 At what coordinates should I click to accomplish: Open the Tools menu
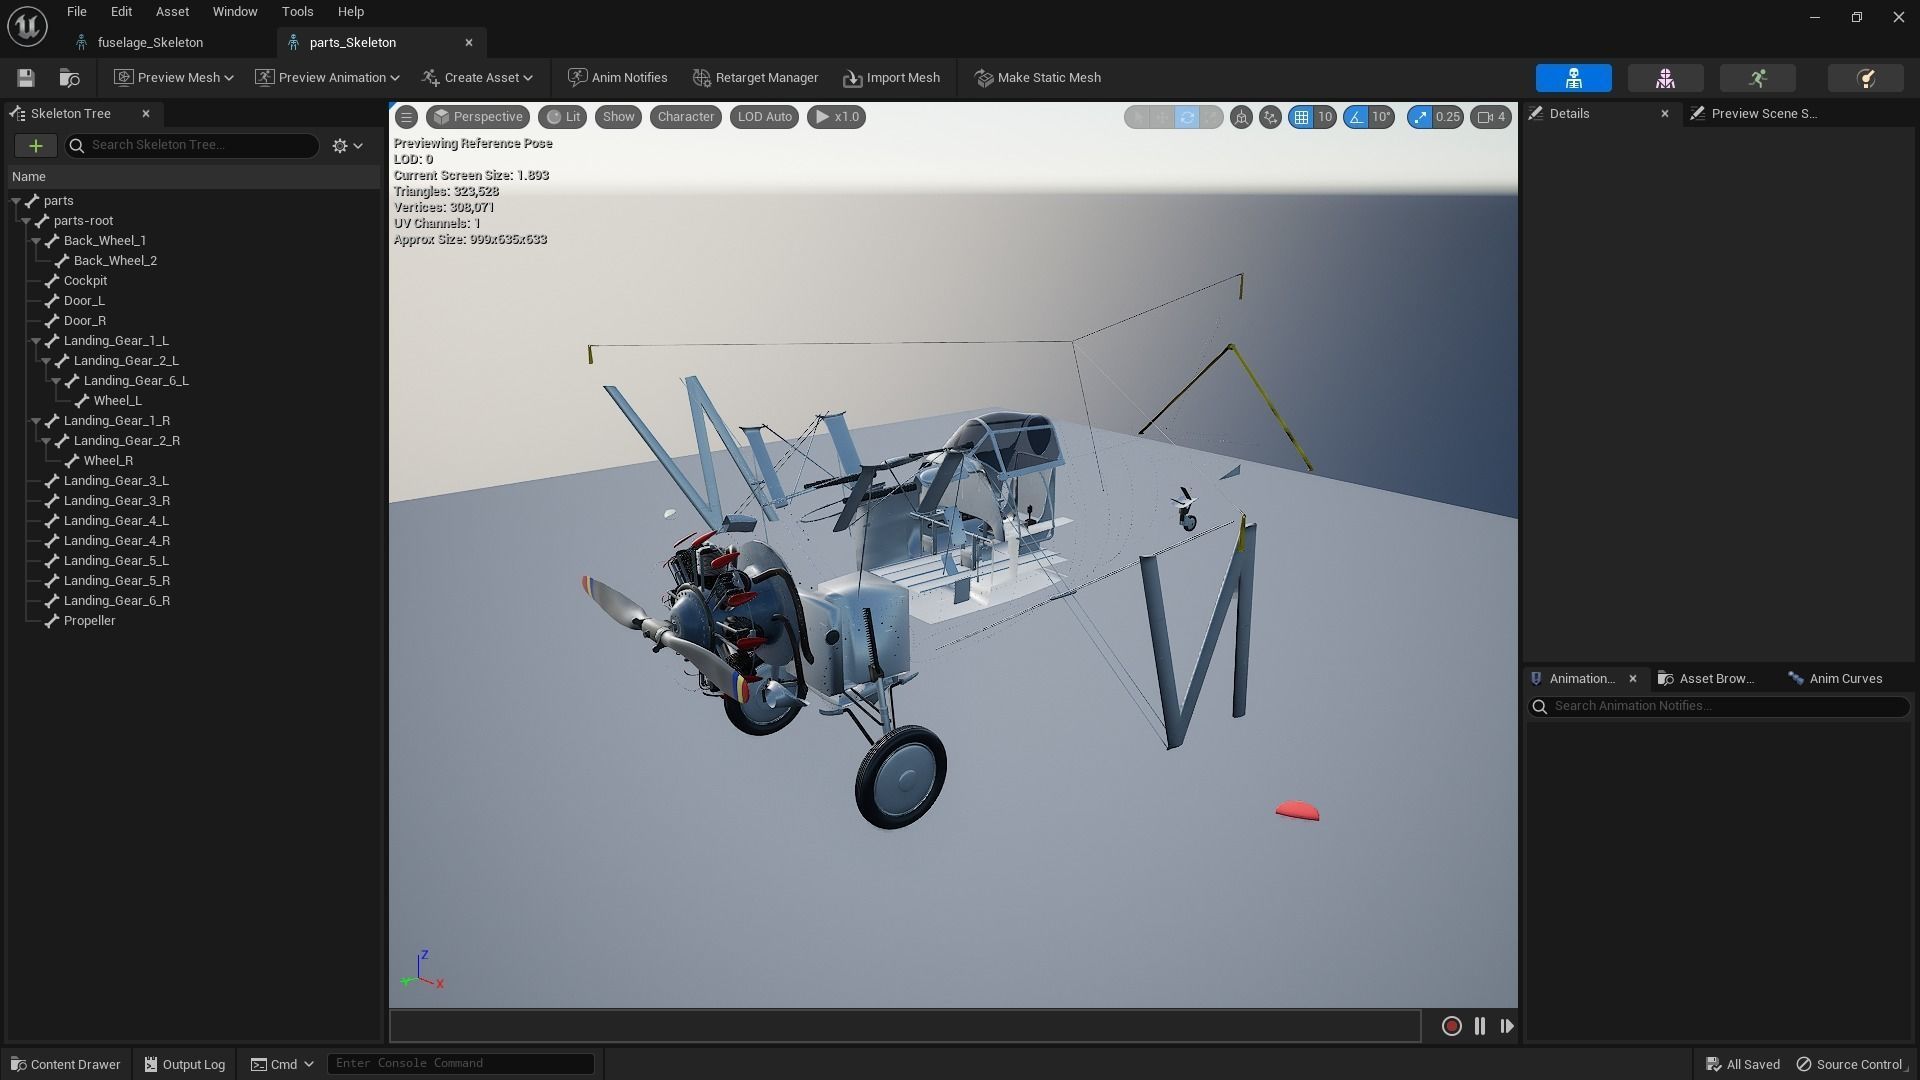(297, 12)
